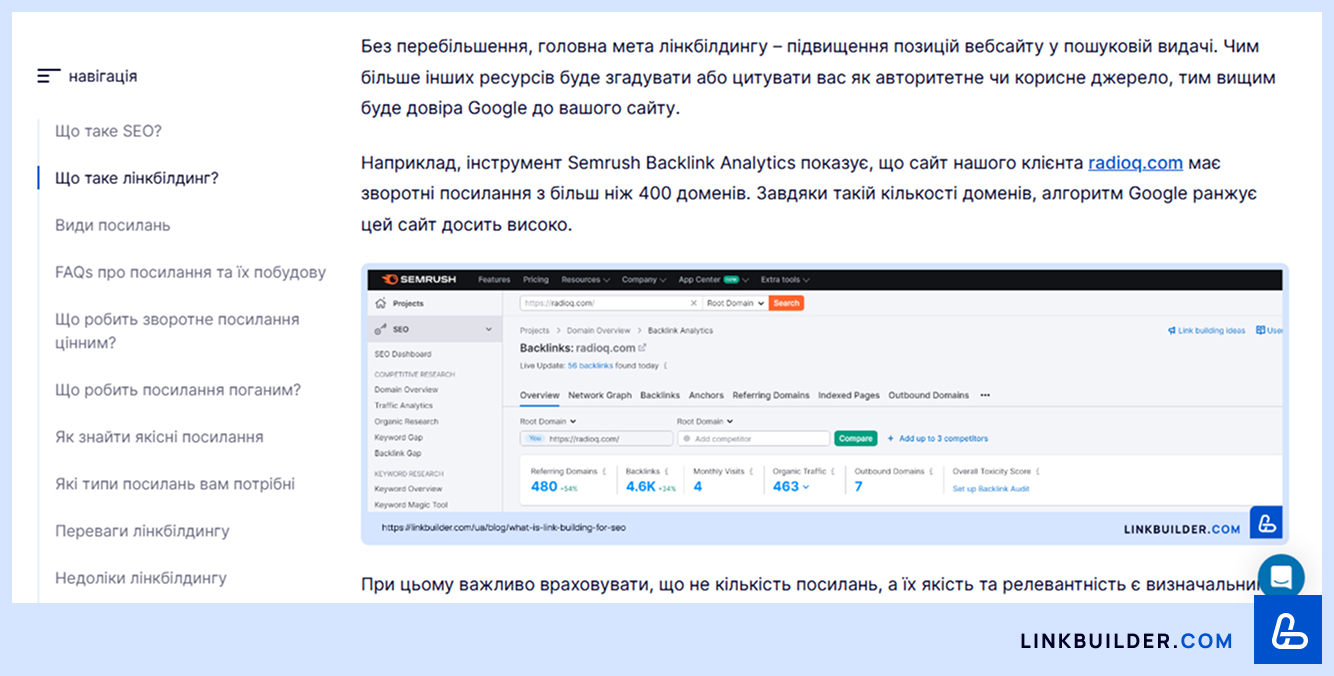Image resolution: width=1334 pixels, height=676 pixels.
Task: Open the Resources dropdown in Semrush header
Action: click(584, 280)
